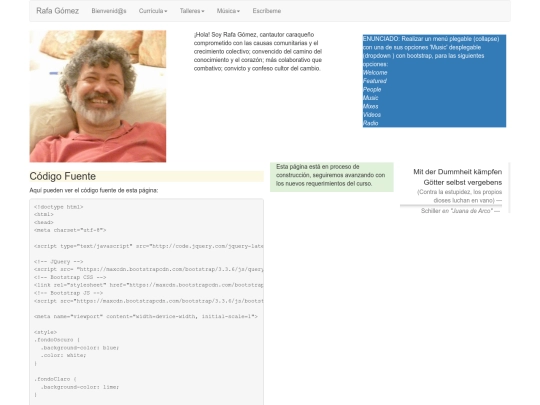Click the People option in blue box

(x=372, y=90)
